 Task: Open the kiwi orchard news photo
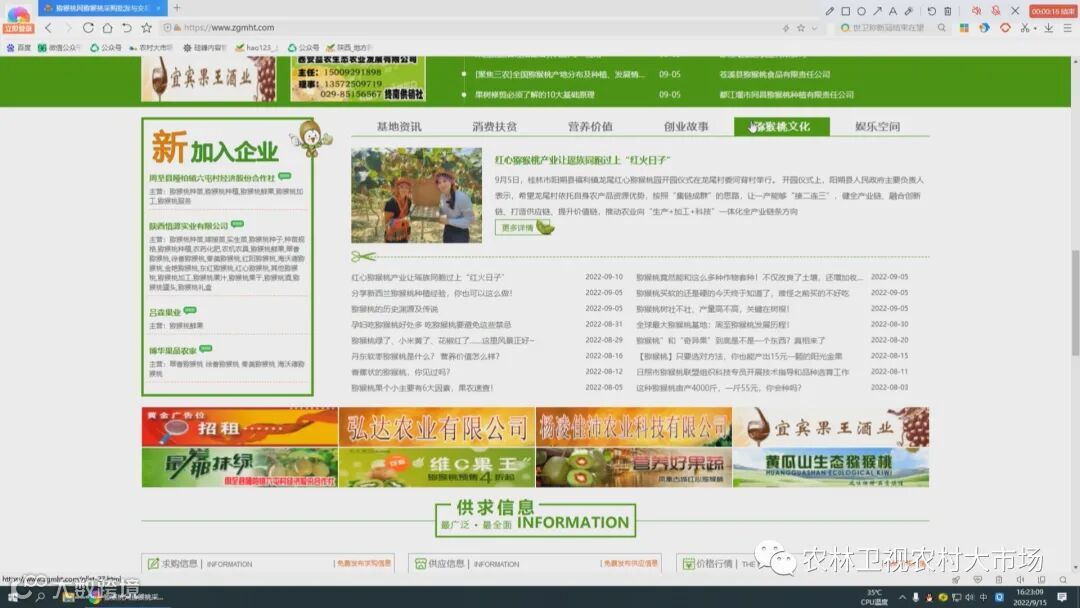pos(417,195)
